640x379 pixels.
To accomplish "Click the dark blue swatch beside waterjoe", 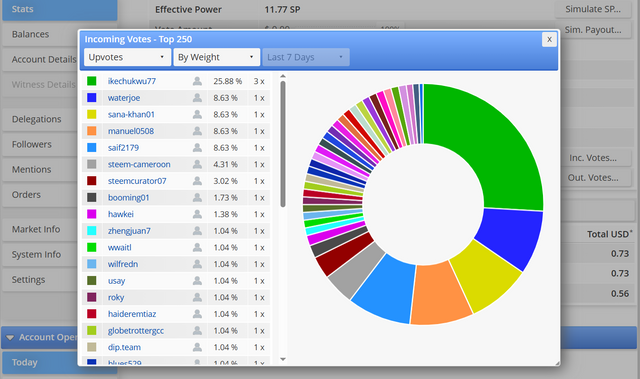I will (x=92, y=98).
